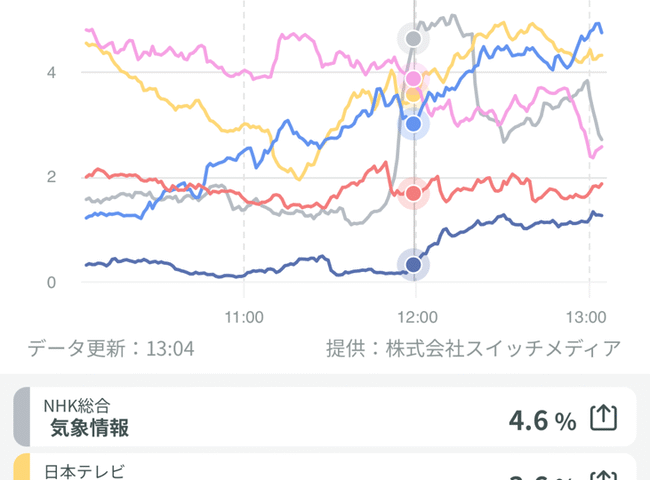
Task: Click the gray color bar beside NHK総合
Action: coord(22,417)
